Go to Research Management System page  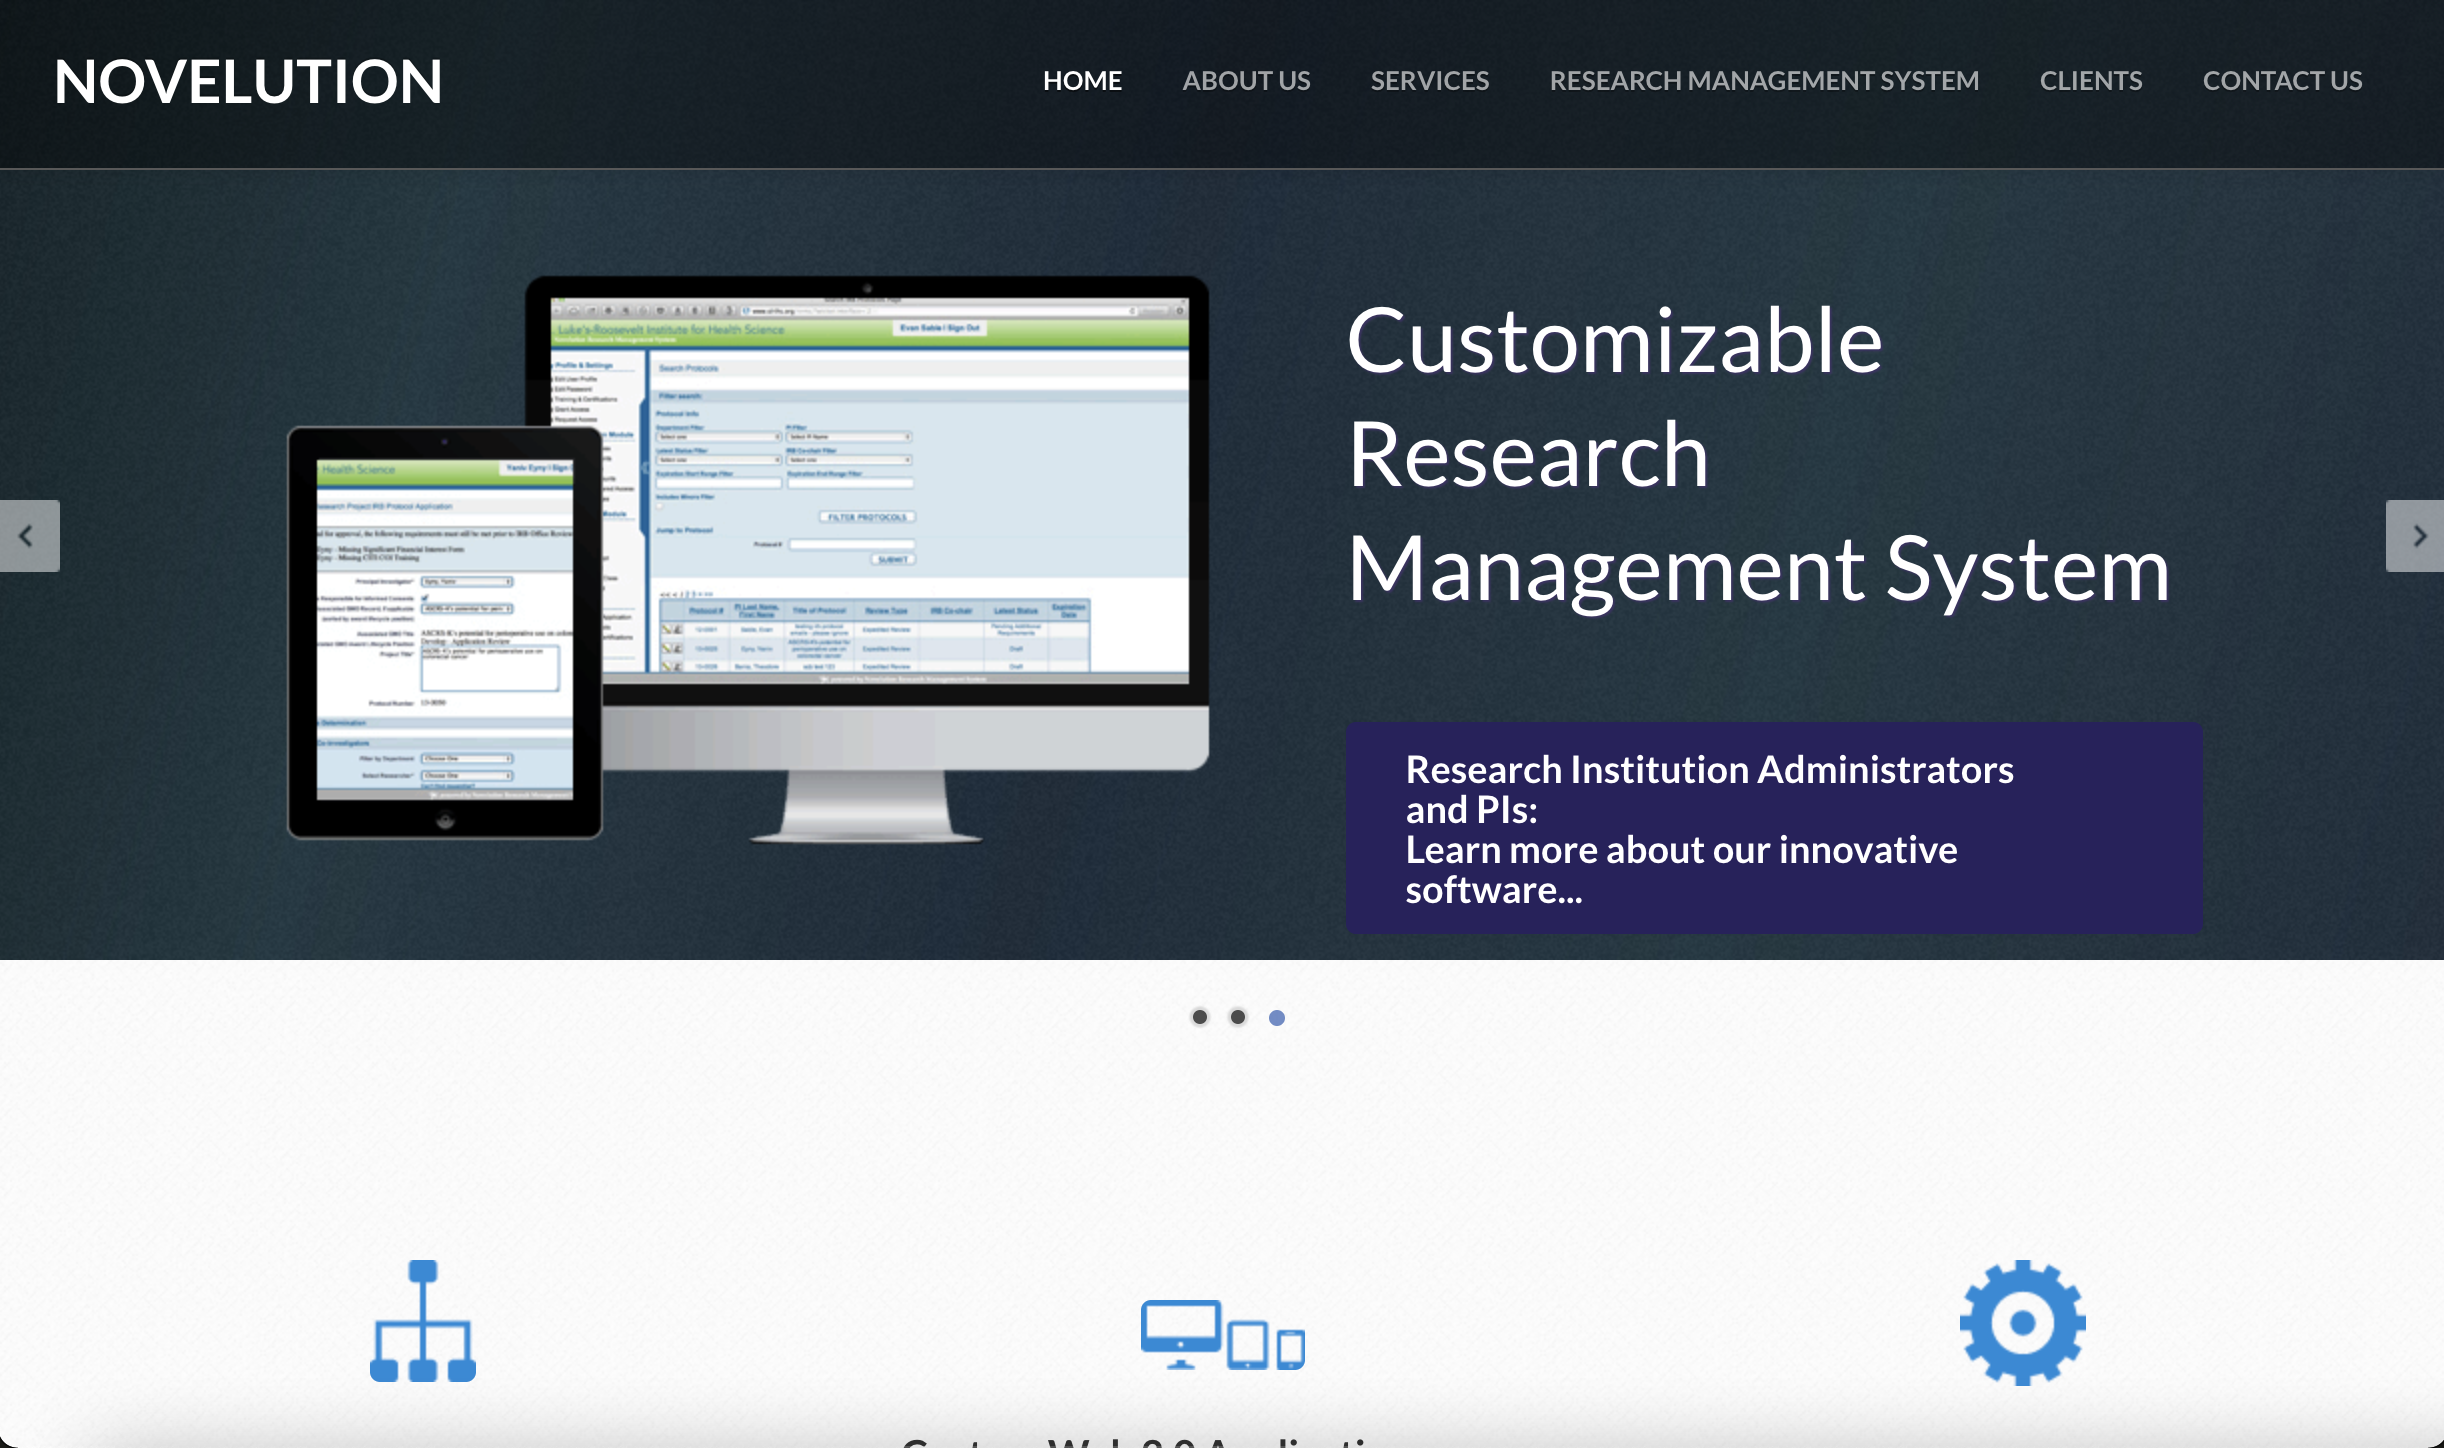(1764, 81)
